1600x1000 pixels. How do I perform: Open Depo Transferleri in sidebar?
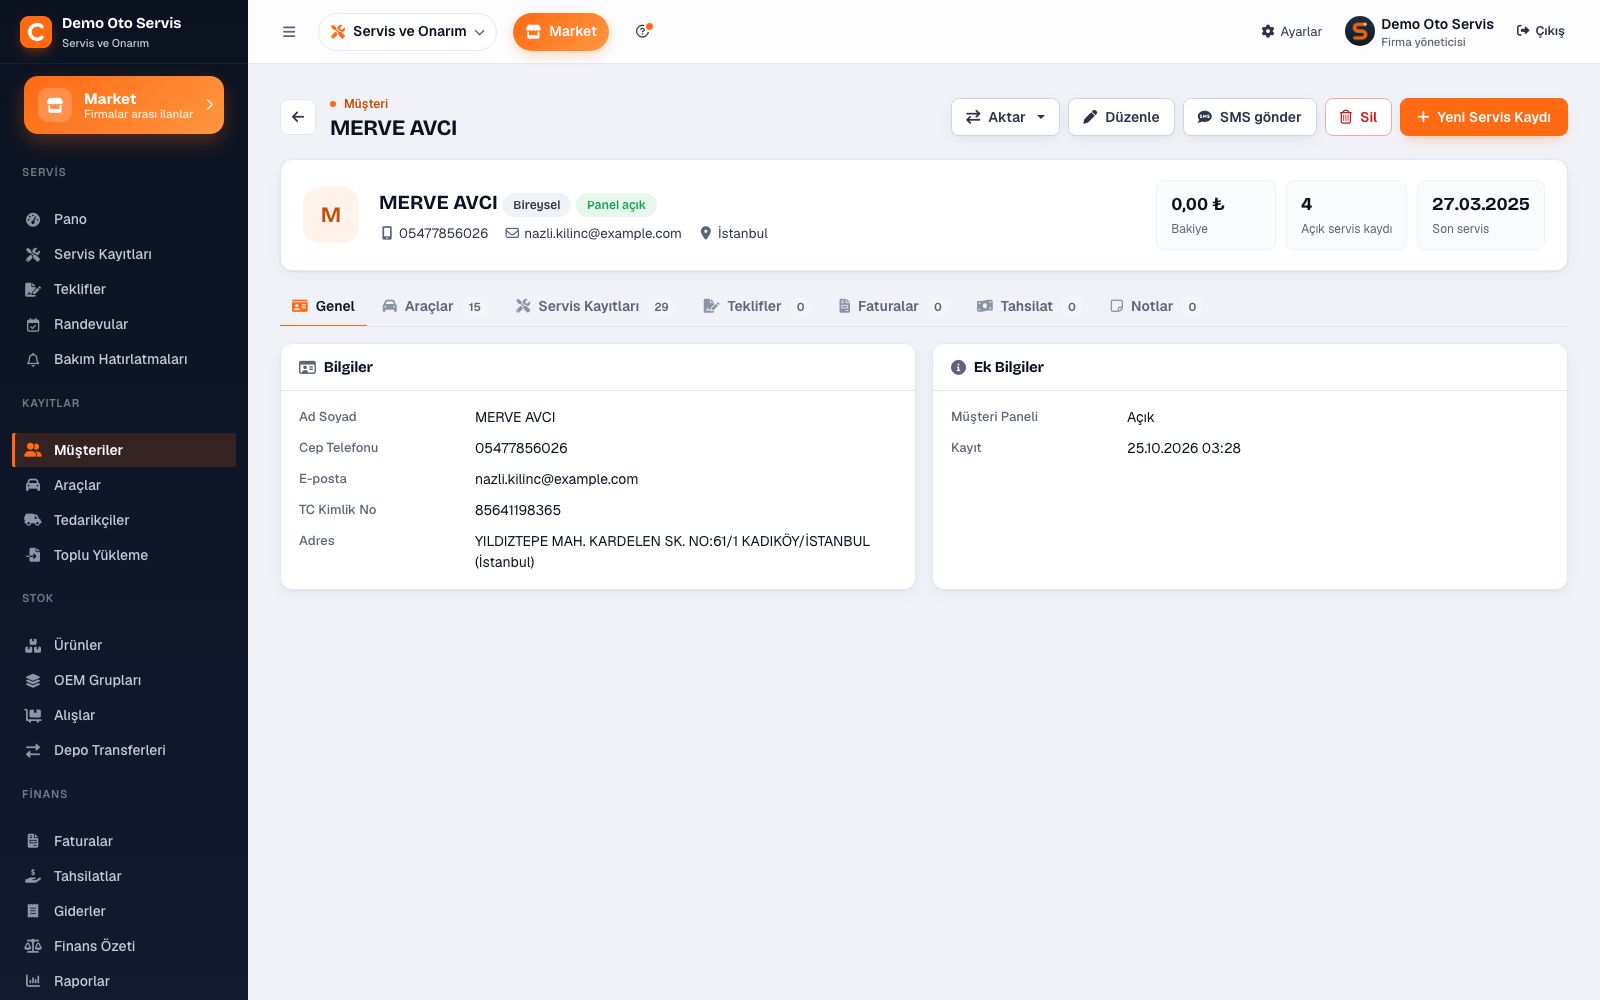click(124, 750)
